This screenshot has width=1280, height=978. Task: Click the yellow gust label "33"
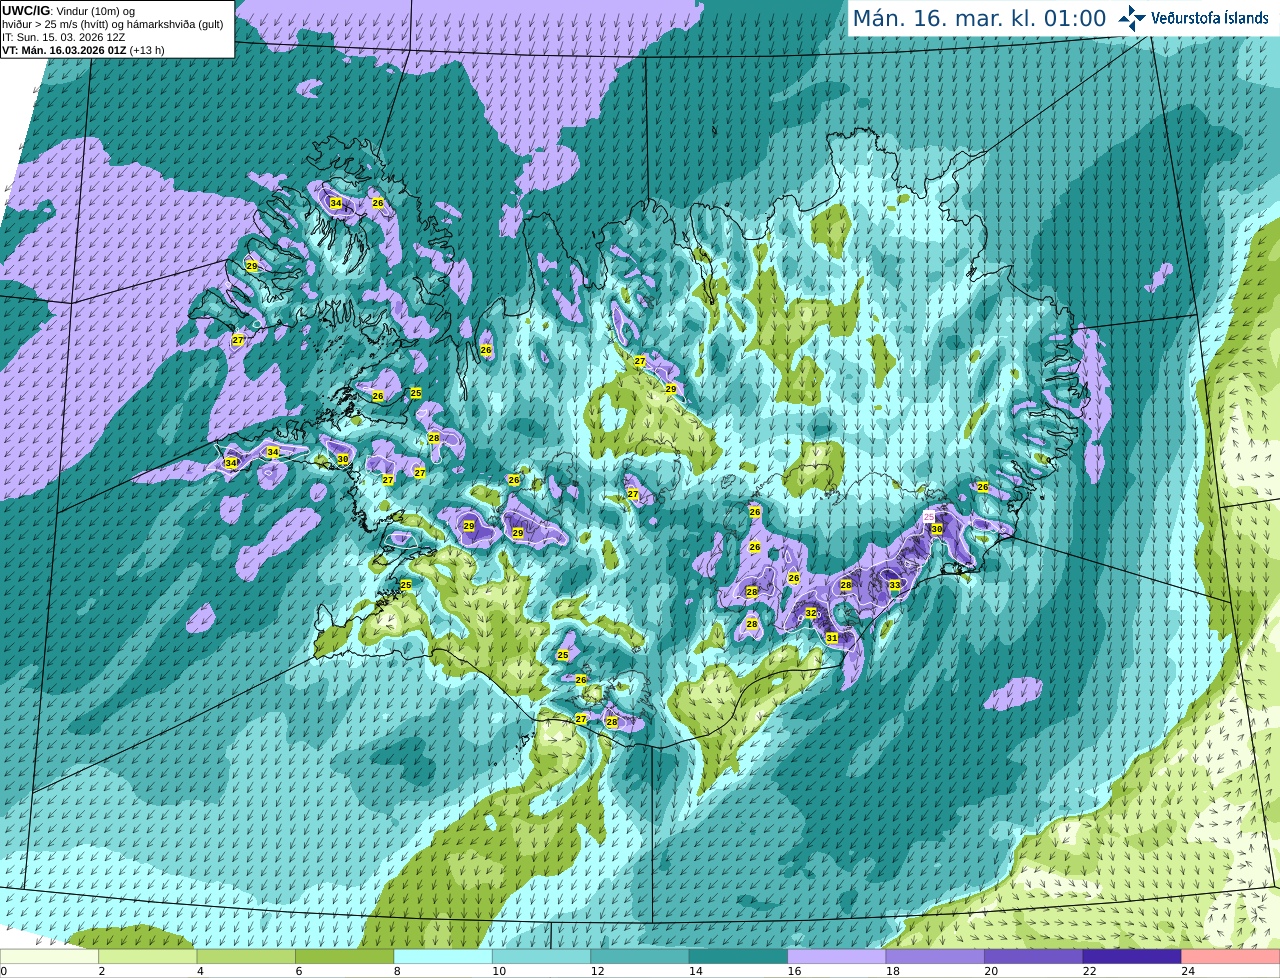coord(894,585)
